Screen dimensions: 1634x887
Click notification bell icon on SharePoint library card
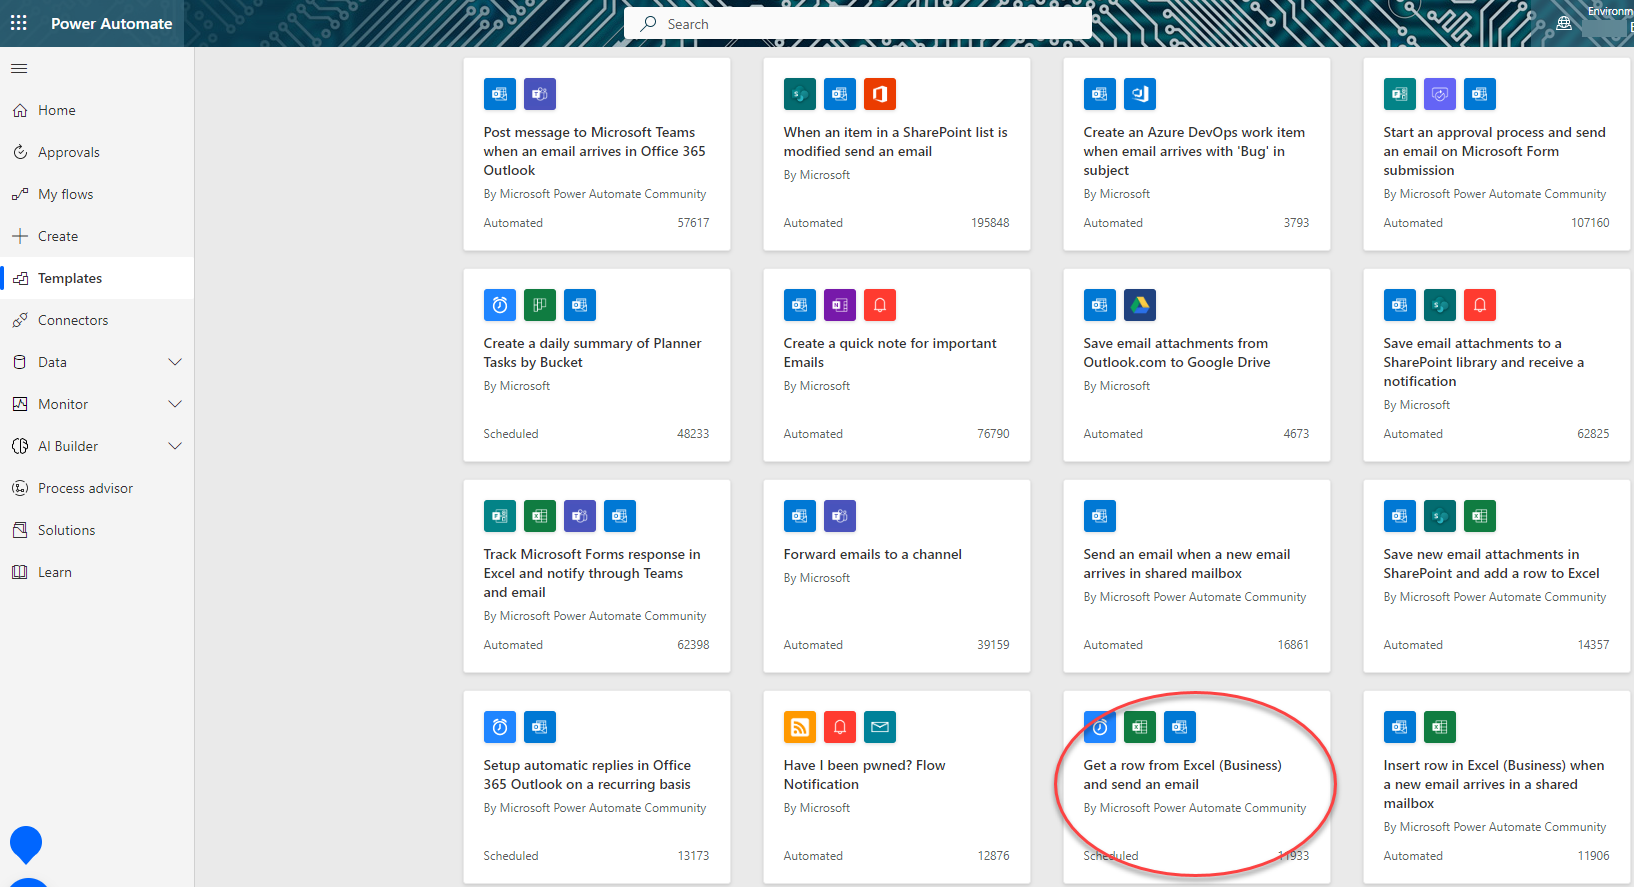[x=1480, y=305]
